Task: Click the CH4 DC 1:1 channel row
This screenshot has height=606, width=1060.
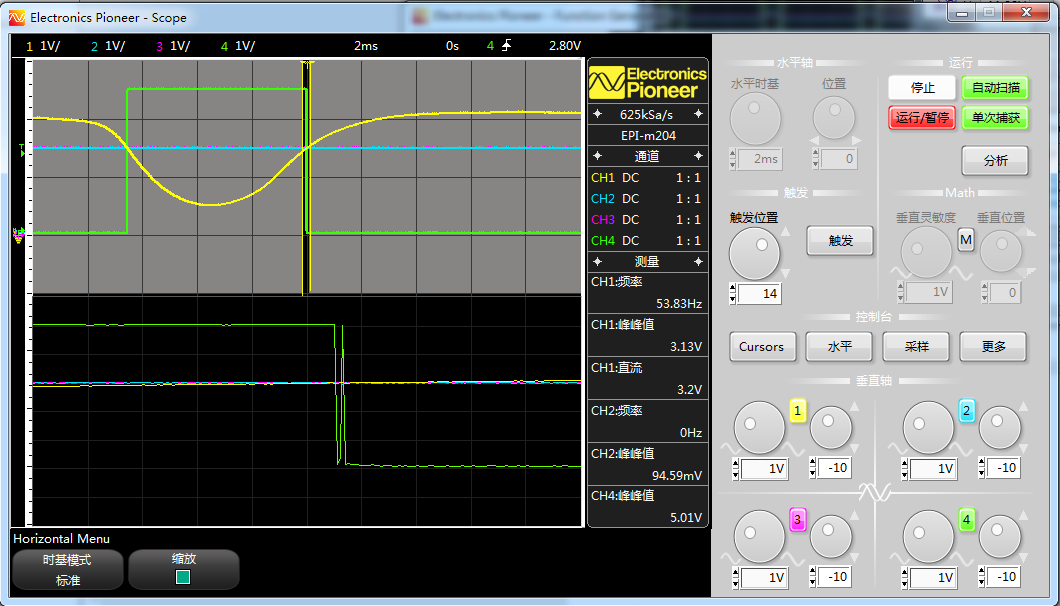Action: tap(648, 240)
